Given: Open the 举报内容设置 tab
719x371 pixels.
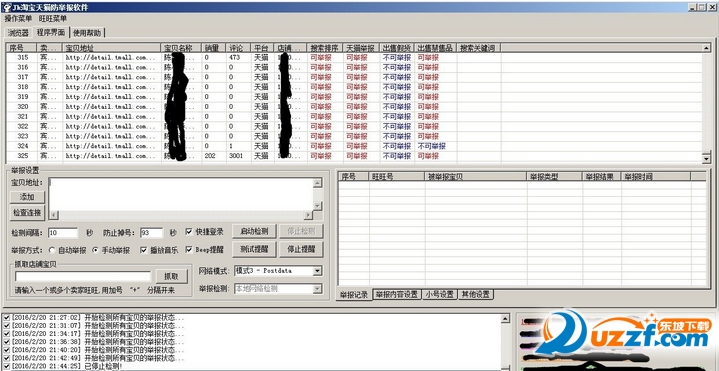Looking at the screenshot, I should 397,294.
